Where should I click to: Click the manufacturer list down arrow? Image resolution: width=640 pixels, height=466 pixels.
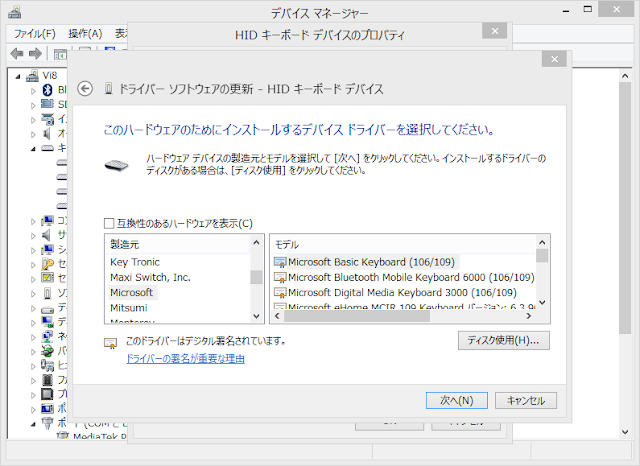256,316
